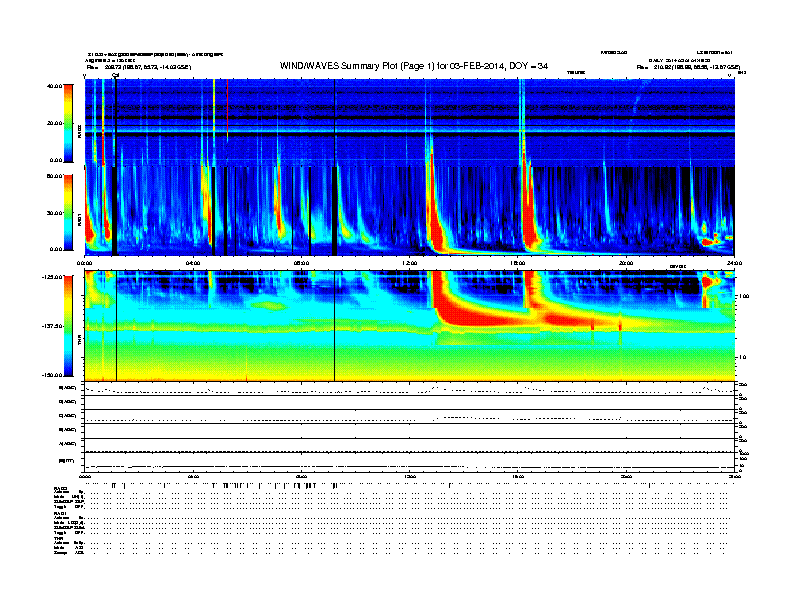Click the WIND/WAVES Summary Plot title
792x612 pixels.
click(x=414, y=66)
